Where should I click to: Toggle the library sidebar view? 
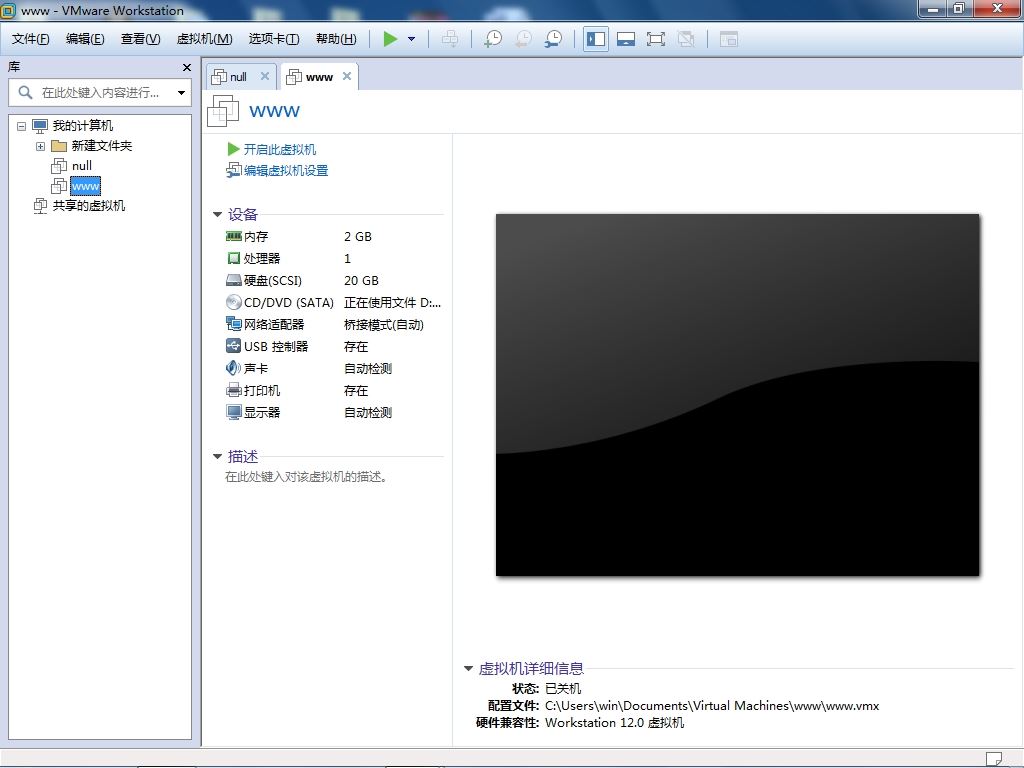pyautogui.click(x=596, y=39)
